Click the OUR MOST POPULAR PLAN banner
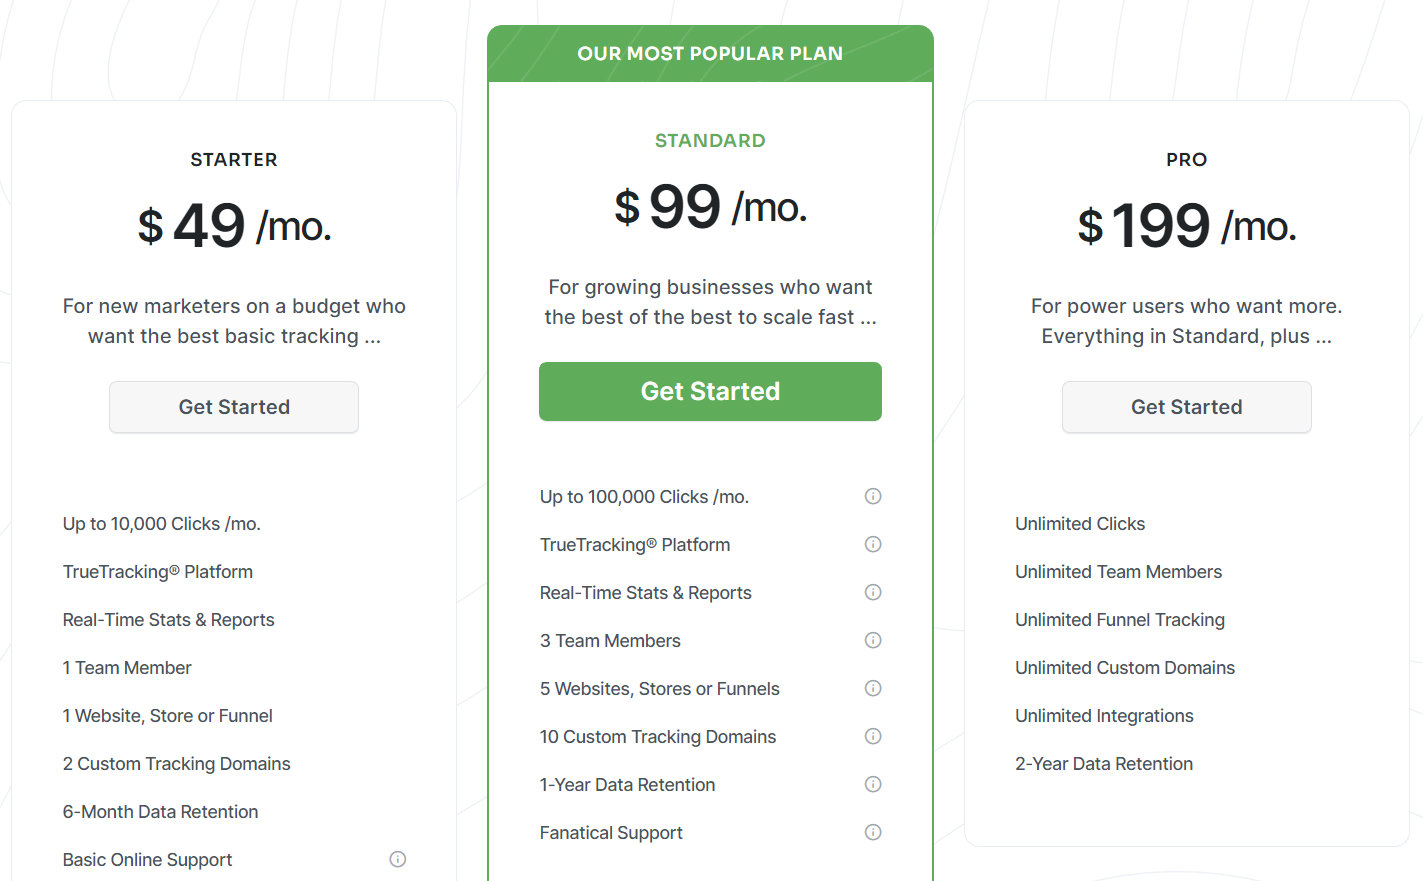The height and width of the screenshot is (881, 1423). pos(710,54)
